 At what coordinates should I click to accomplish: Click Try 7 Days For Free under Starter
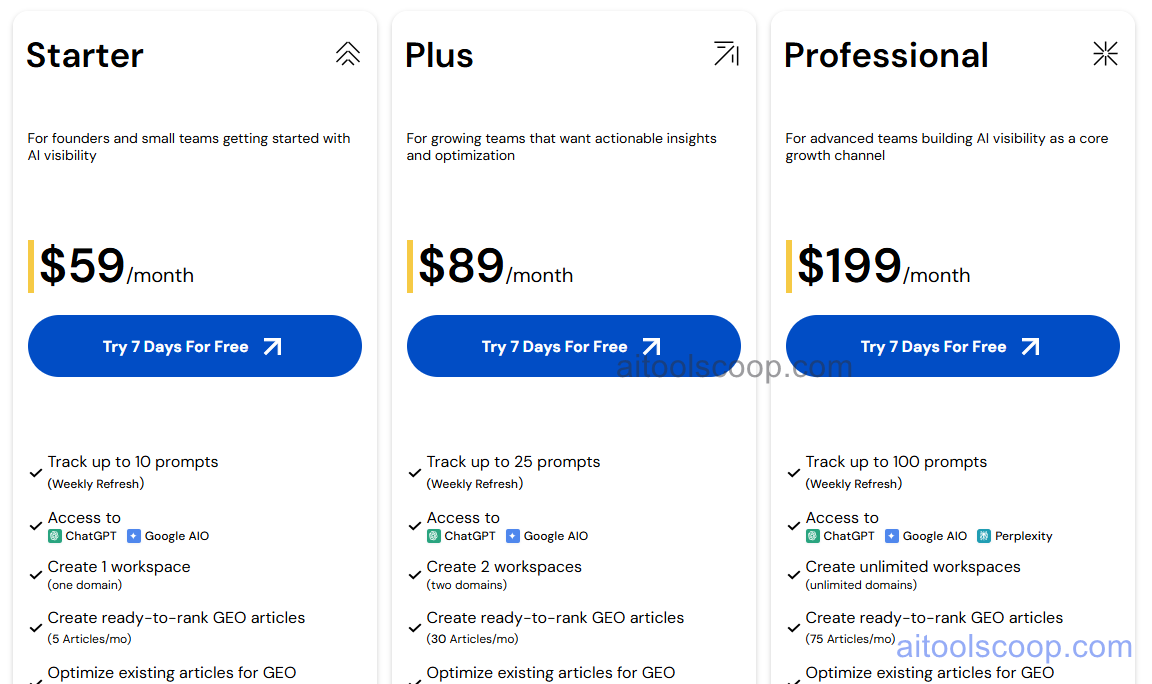[x=194, y=346]
